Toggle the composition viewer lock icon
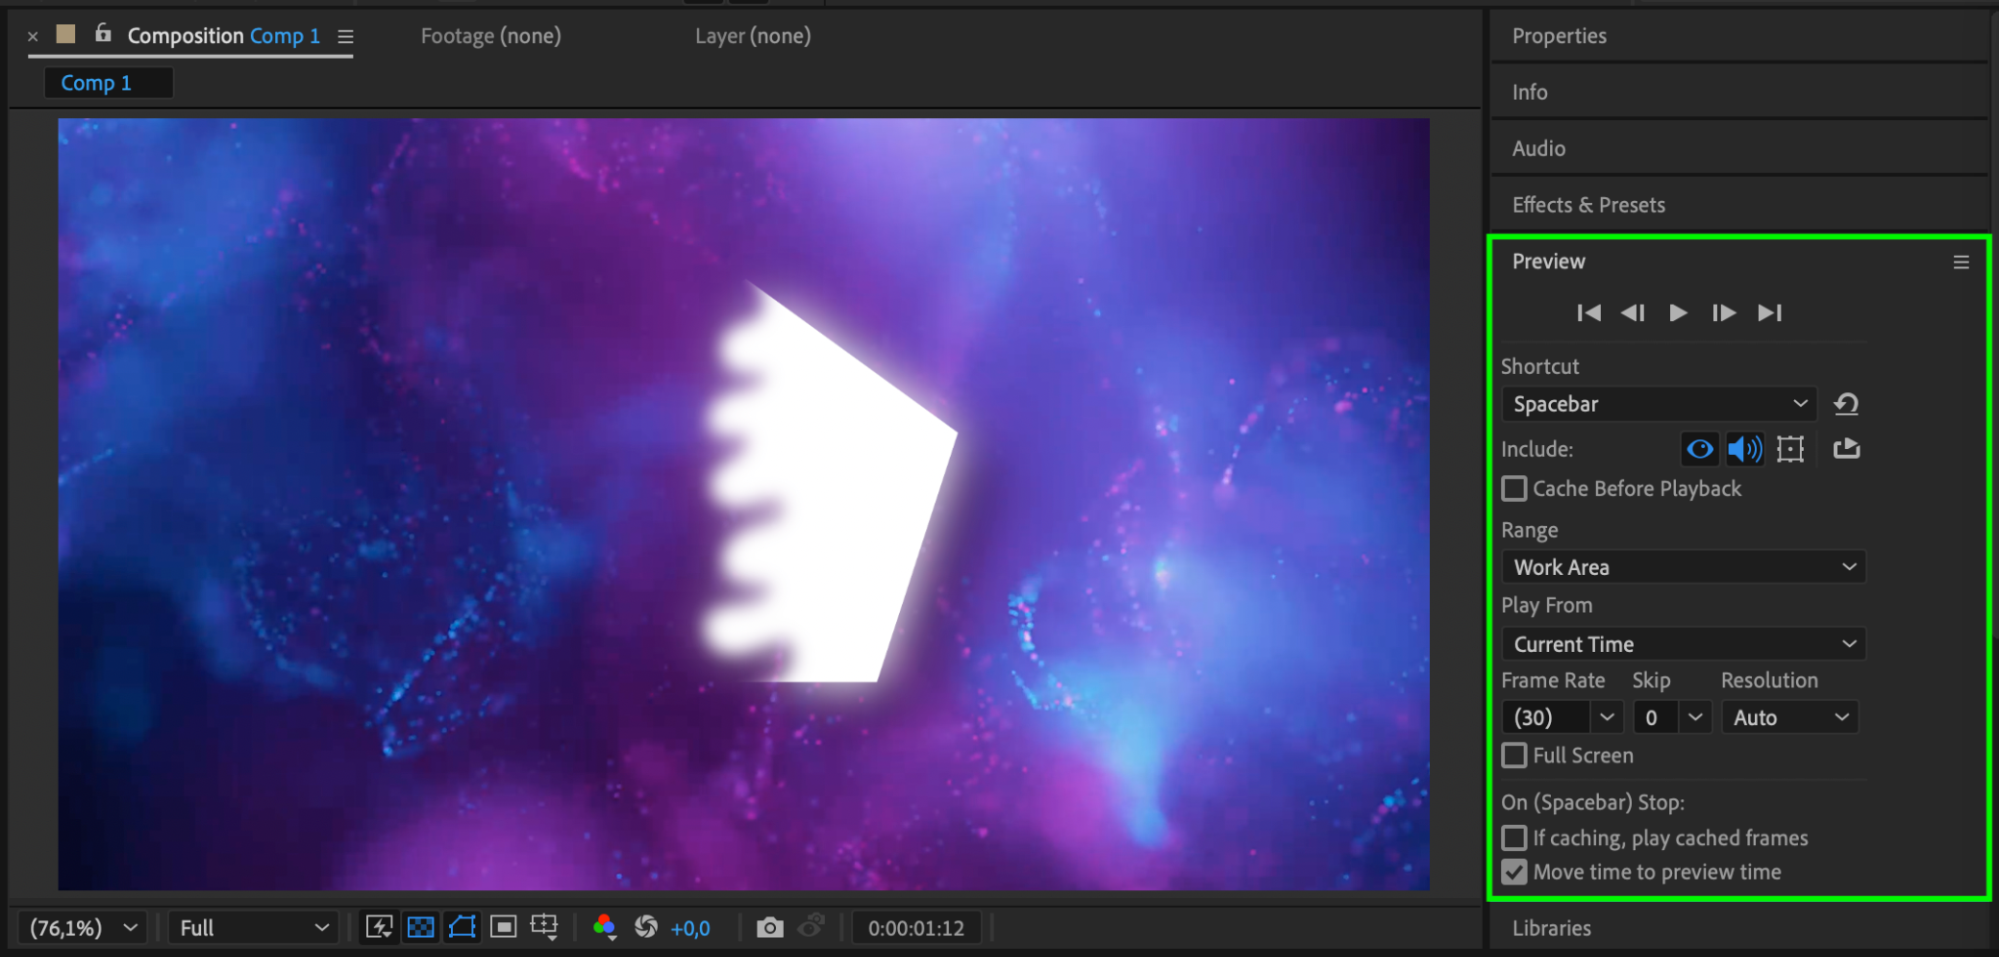 (x=103, y=33)
